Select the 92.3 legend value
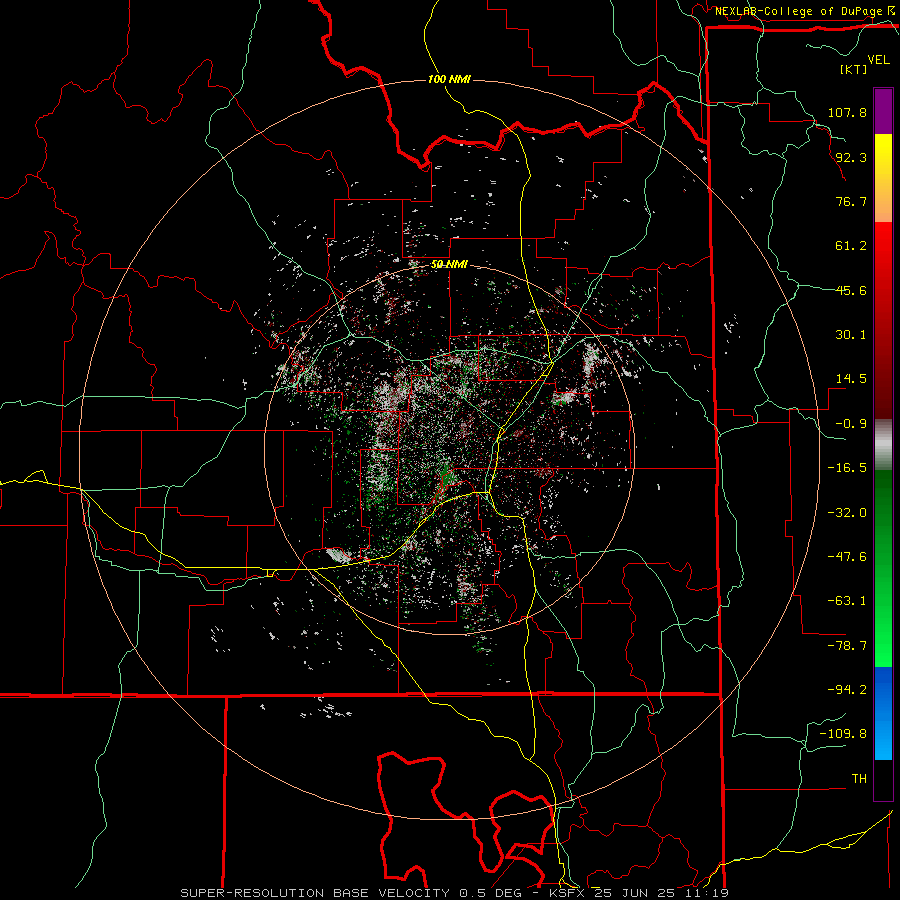The height and width of the screenshot is (900, 900). click(x=851, y=157)
